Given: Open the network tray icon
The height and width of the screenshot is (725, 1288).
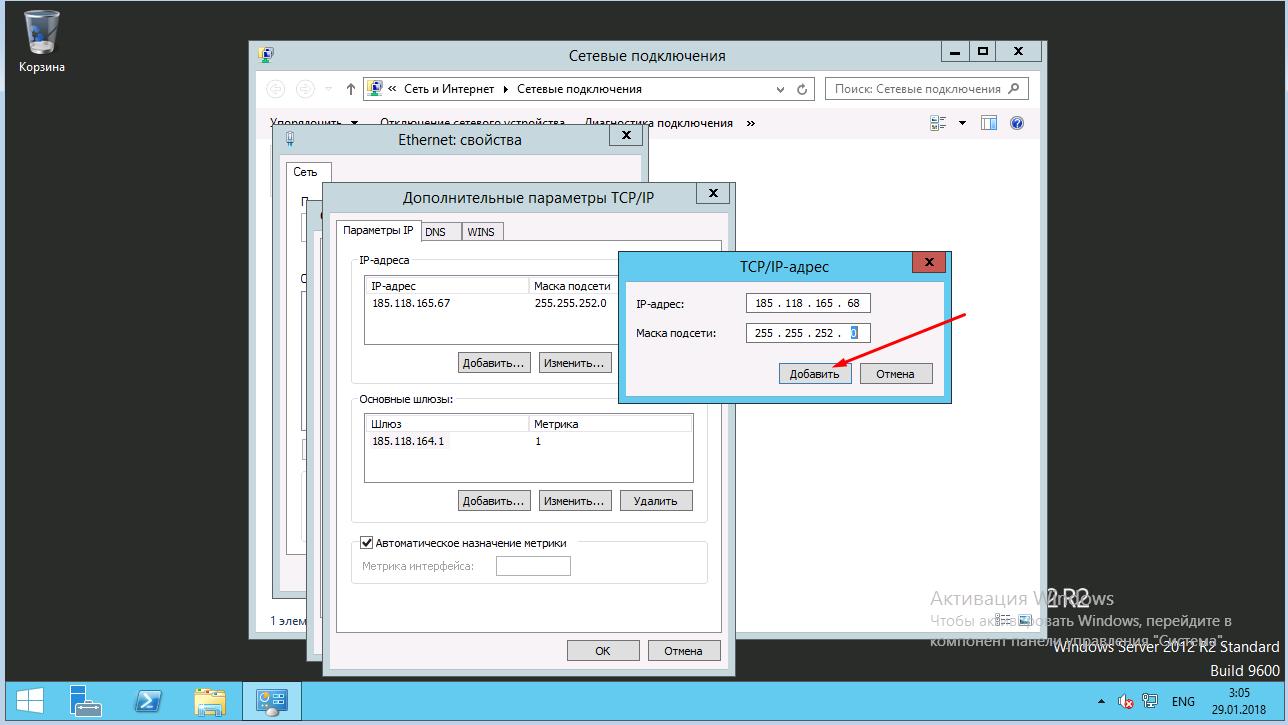Looking at the screenshot, I should pos(1150,702).
